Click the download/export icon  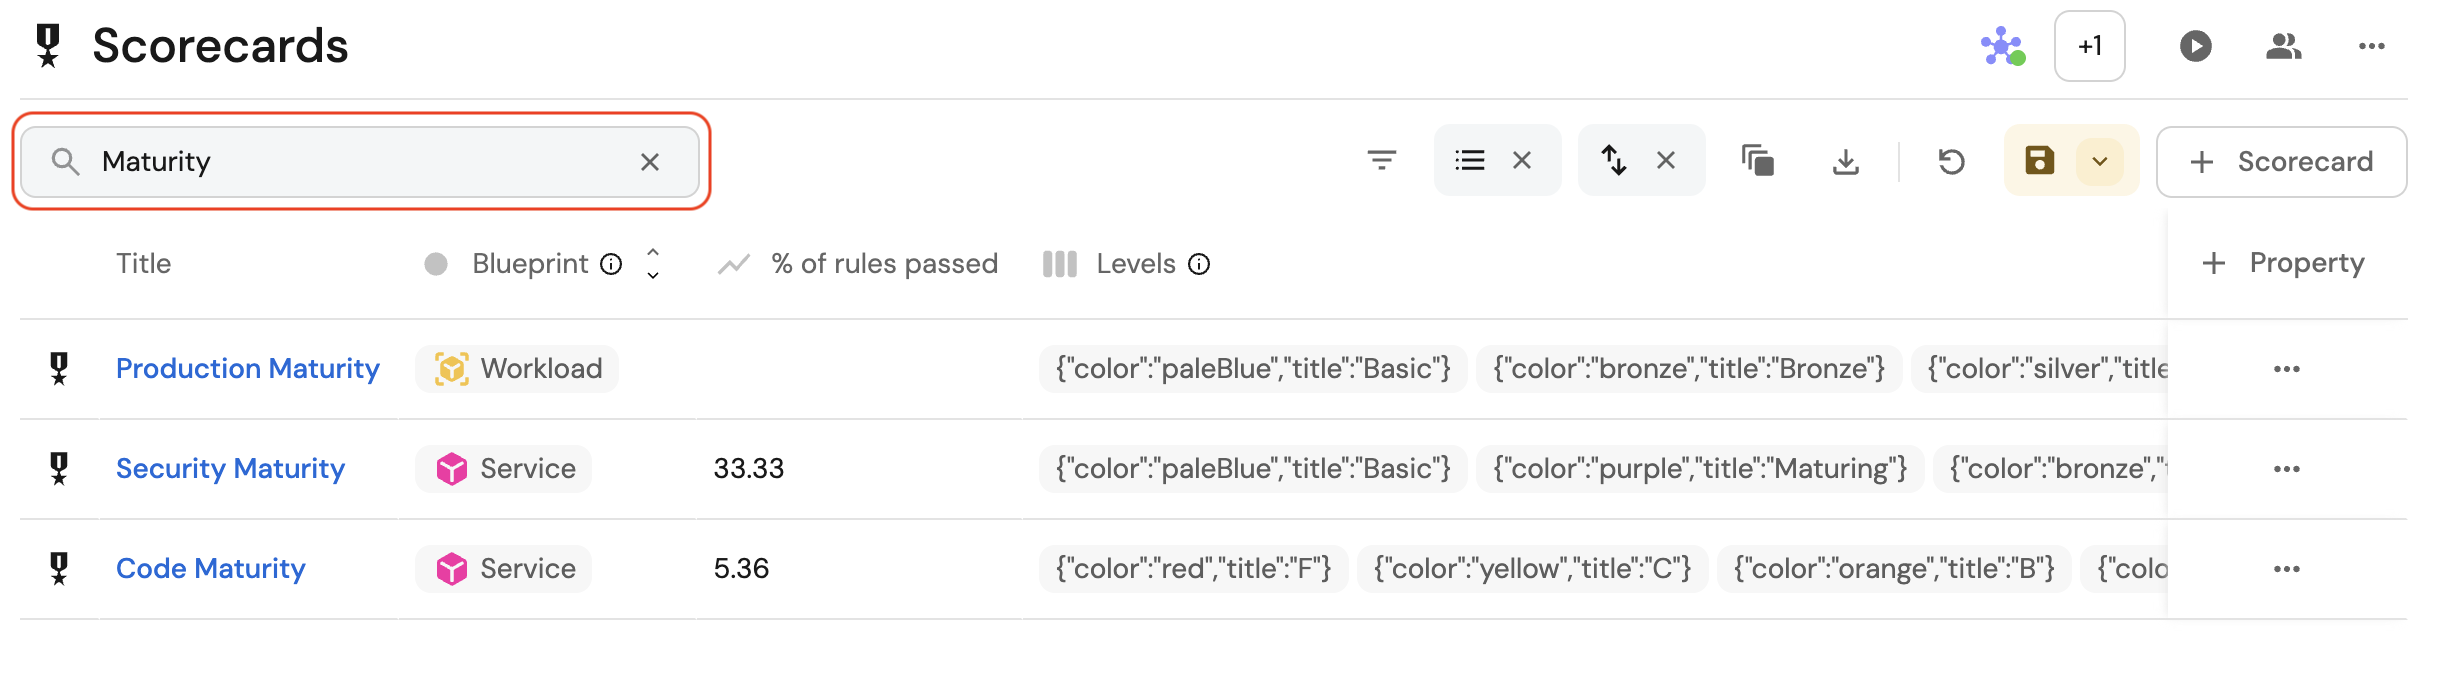(1845, 161)
